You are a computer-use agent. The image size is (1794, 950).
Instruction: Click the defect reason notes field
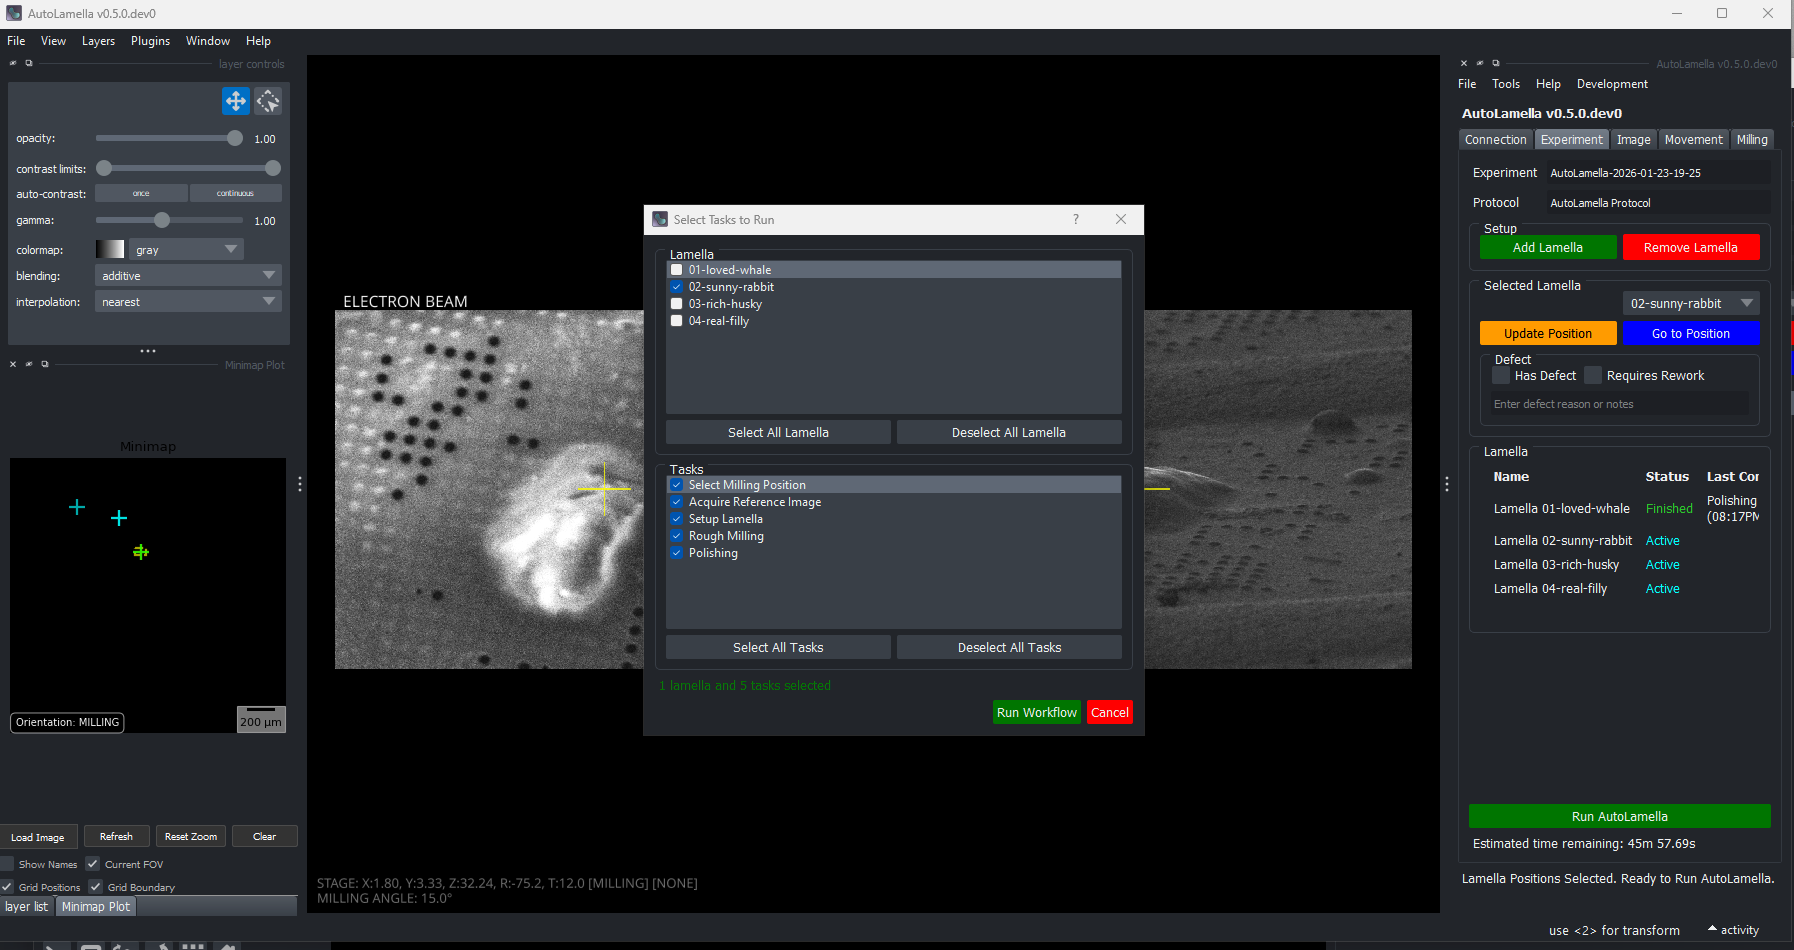click(1619, 404)
